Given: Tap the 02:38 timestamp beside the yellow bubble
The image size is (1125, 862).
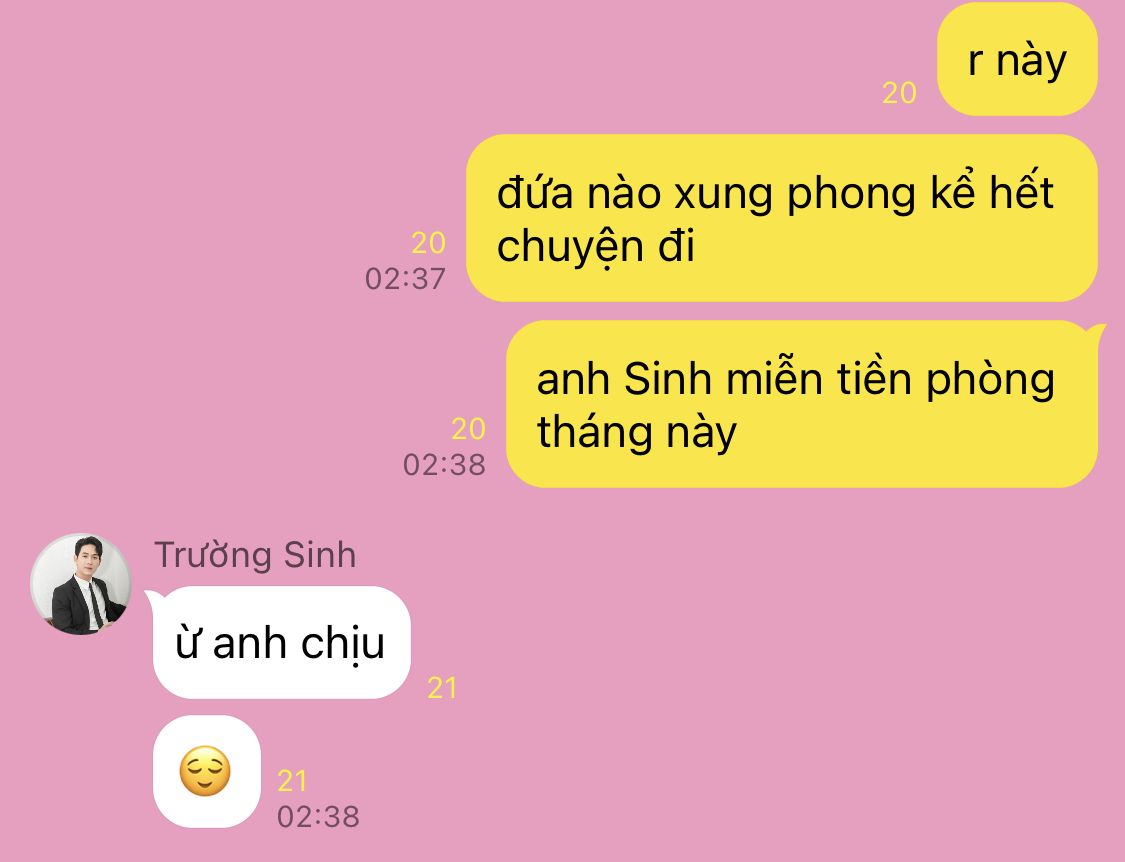Looking at the screenshot, I should [445, 464].
